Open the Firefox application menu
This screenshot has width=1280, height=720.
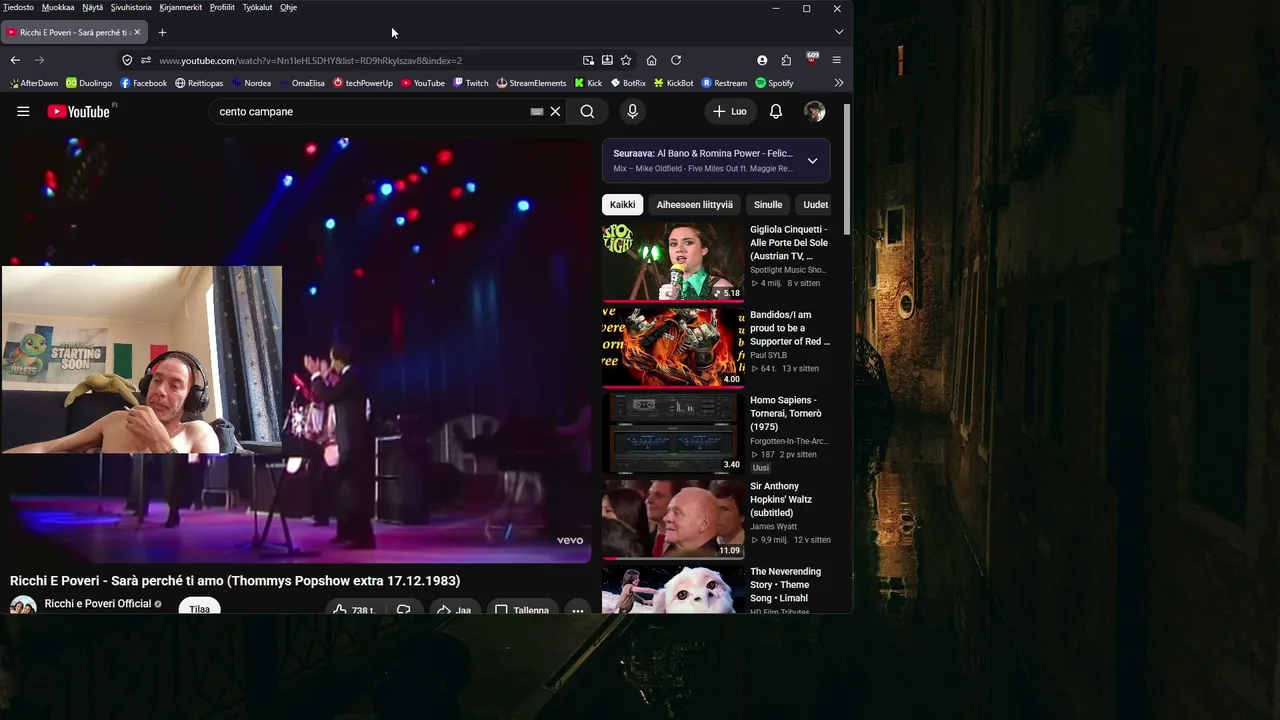(x=837, y=60)
